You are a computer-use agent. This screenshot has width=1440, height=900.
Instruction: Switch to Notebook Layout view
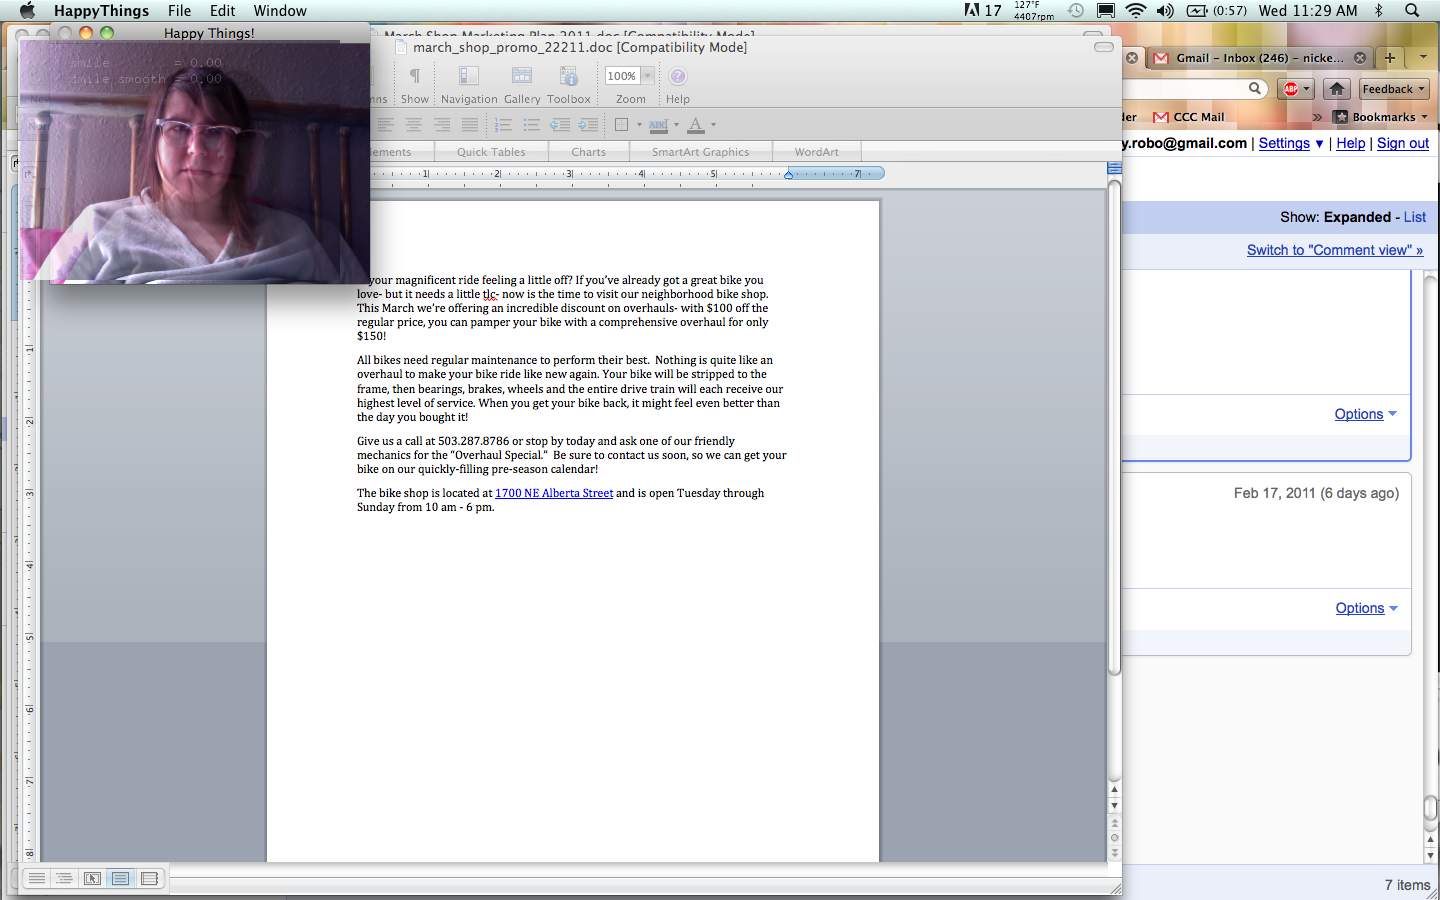coord(149,878)
